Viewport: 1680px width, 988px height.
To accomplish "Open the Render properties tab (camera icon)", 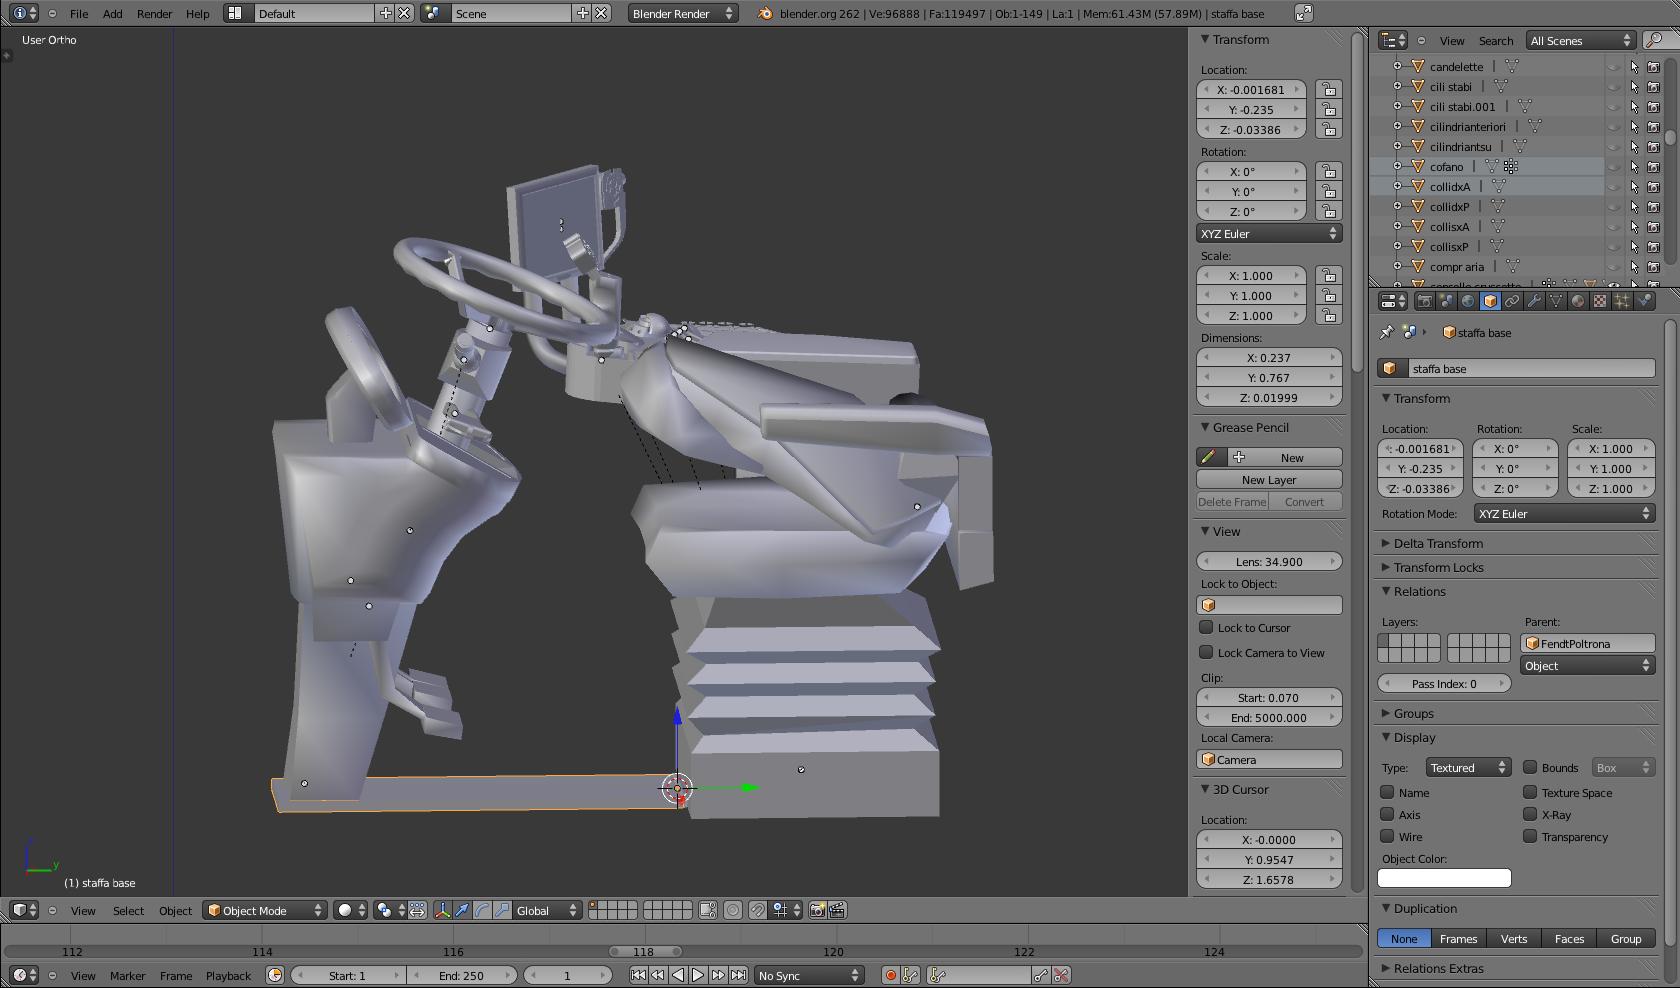I will 1425,301.
